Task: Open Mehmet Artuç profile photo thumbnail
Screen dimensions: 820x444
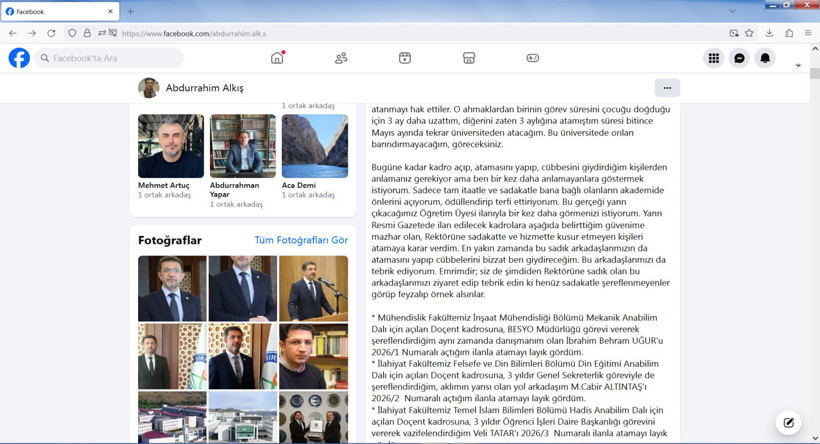Action: pos(171,146)
